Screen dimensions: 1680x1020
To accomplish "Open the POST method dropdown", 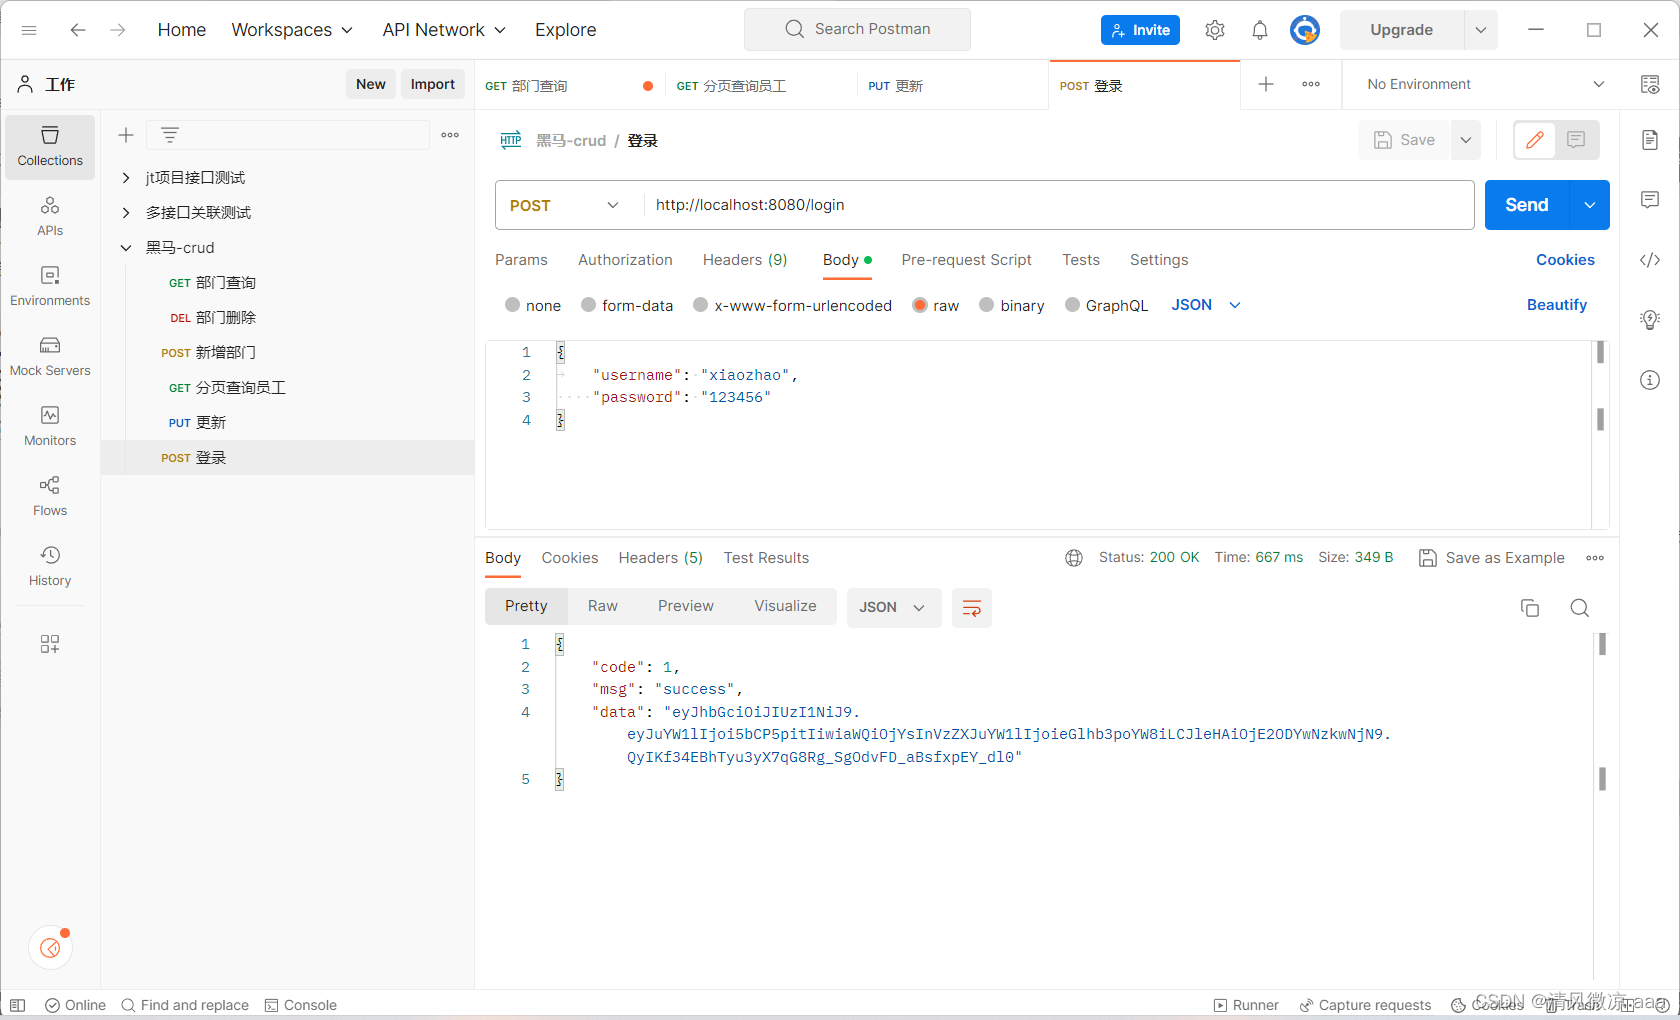I will pyautogui.click(x=565, y=205).
